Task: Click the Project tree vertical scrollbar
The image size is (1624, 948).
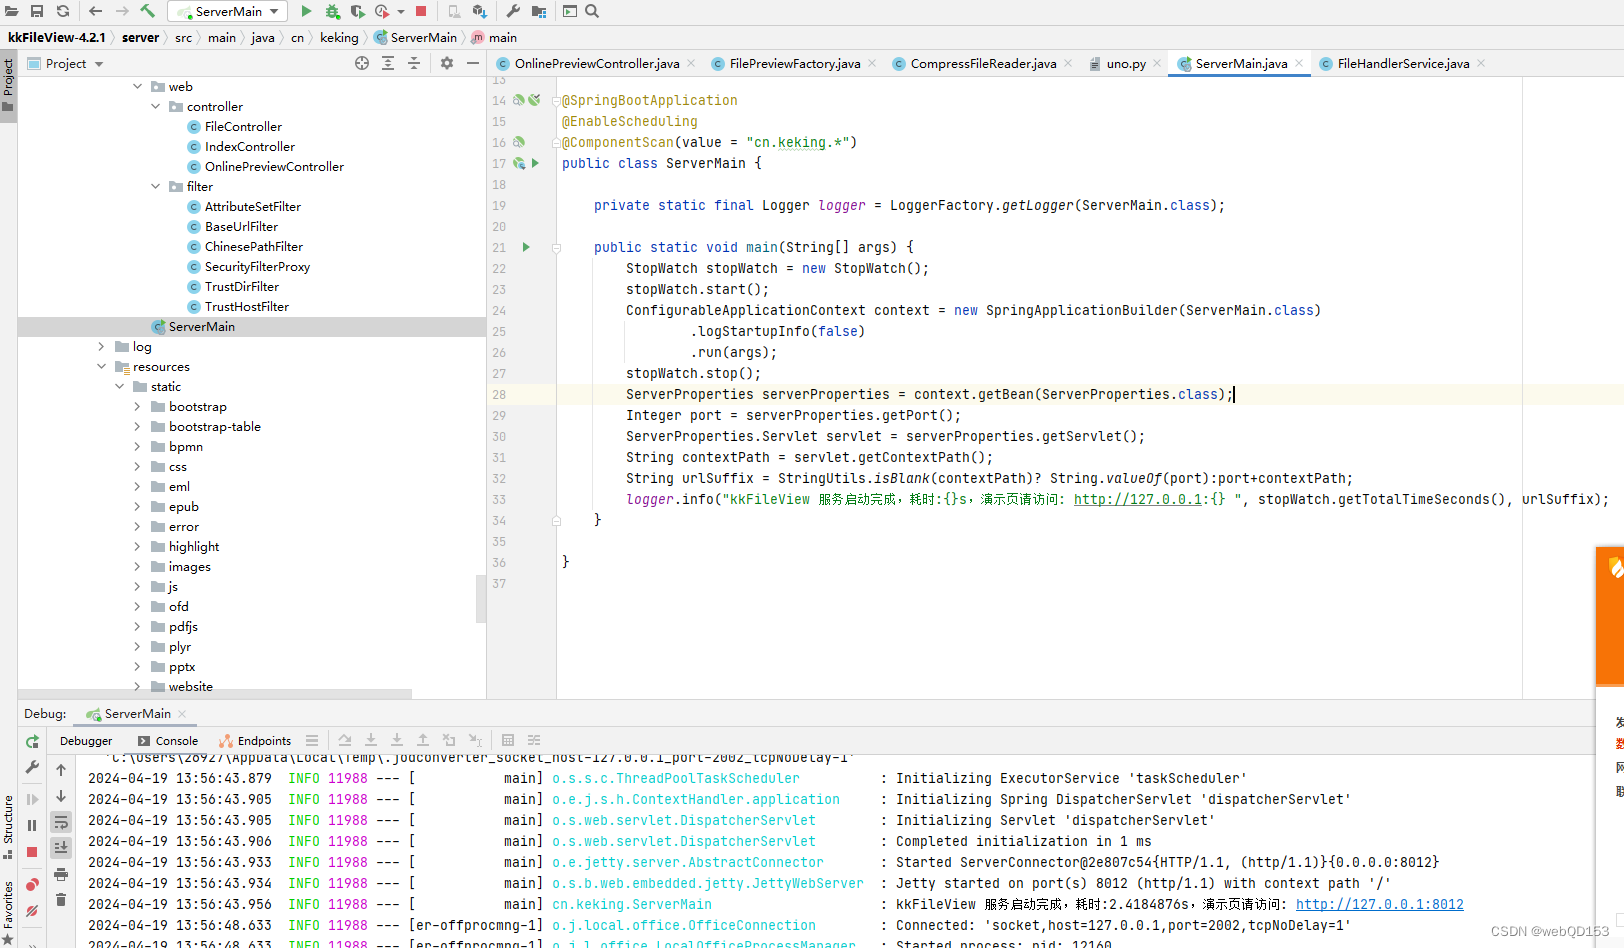Action: click(x=480, y=597)
